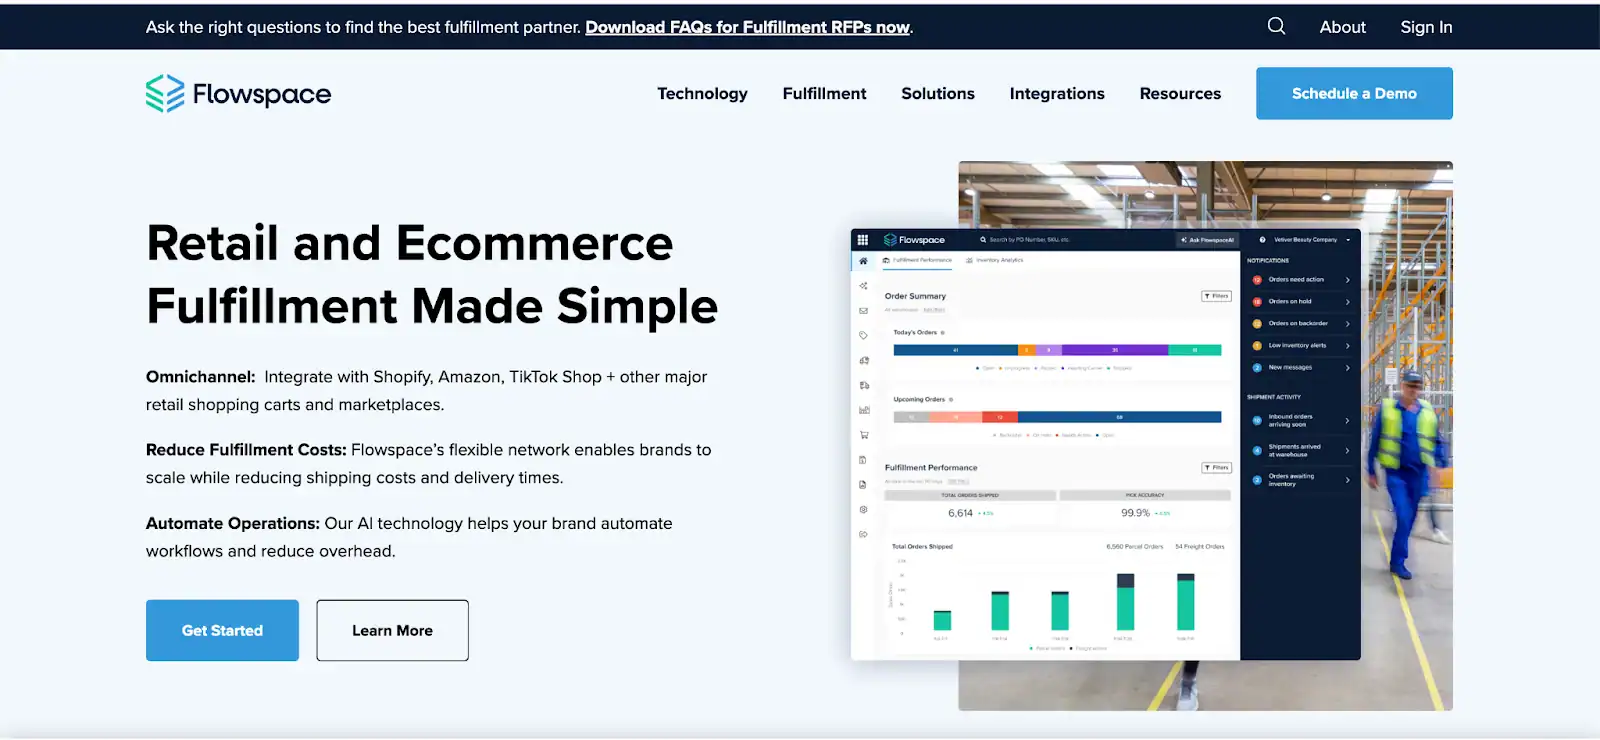Click the invoice document icon in dashboard sidebar
The image size is (1600, 740).
[x=863, y=460]
